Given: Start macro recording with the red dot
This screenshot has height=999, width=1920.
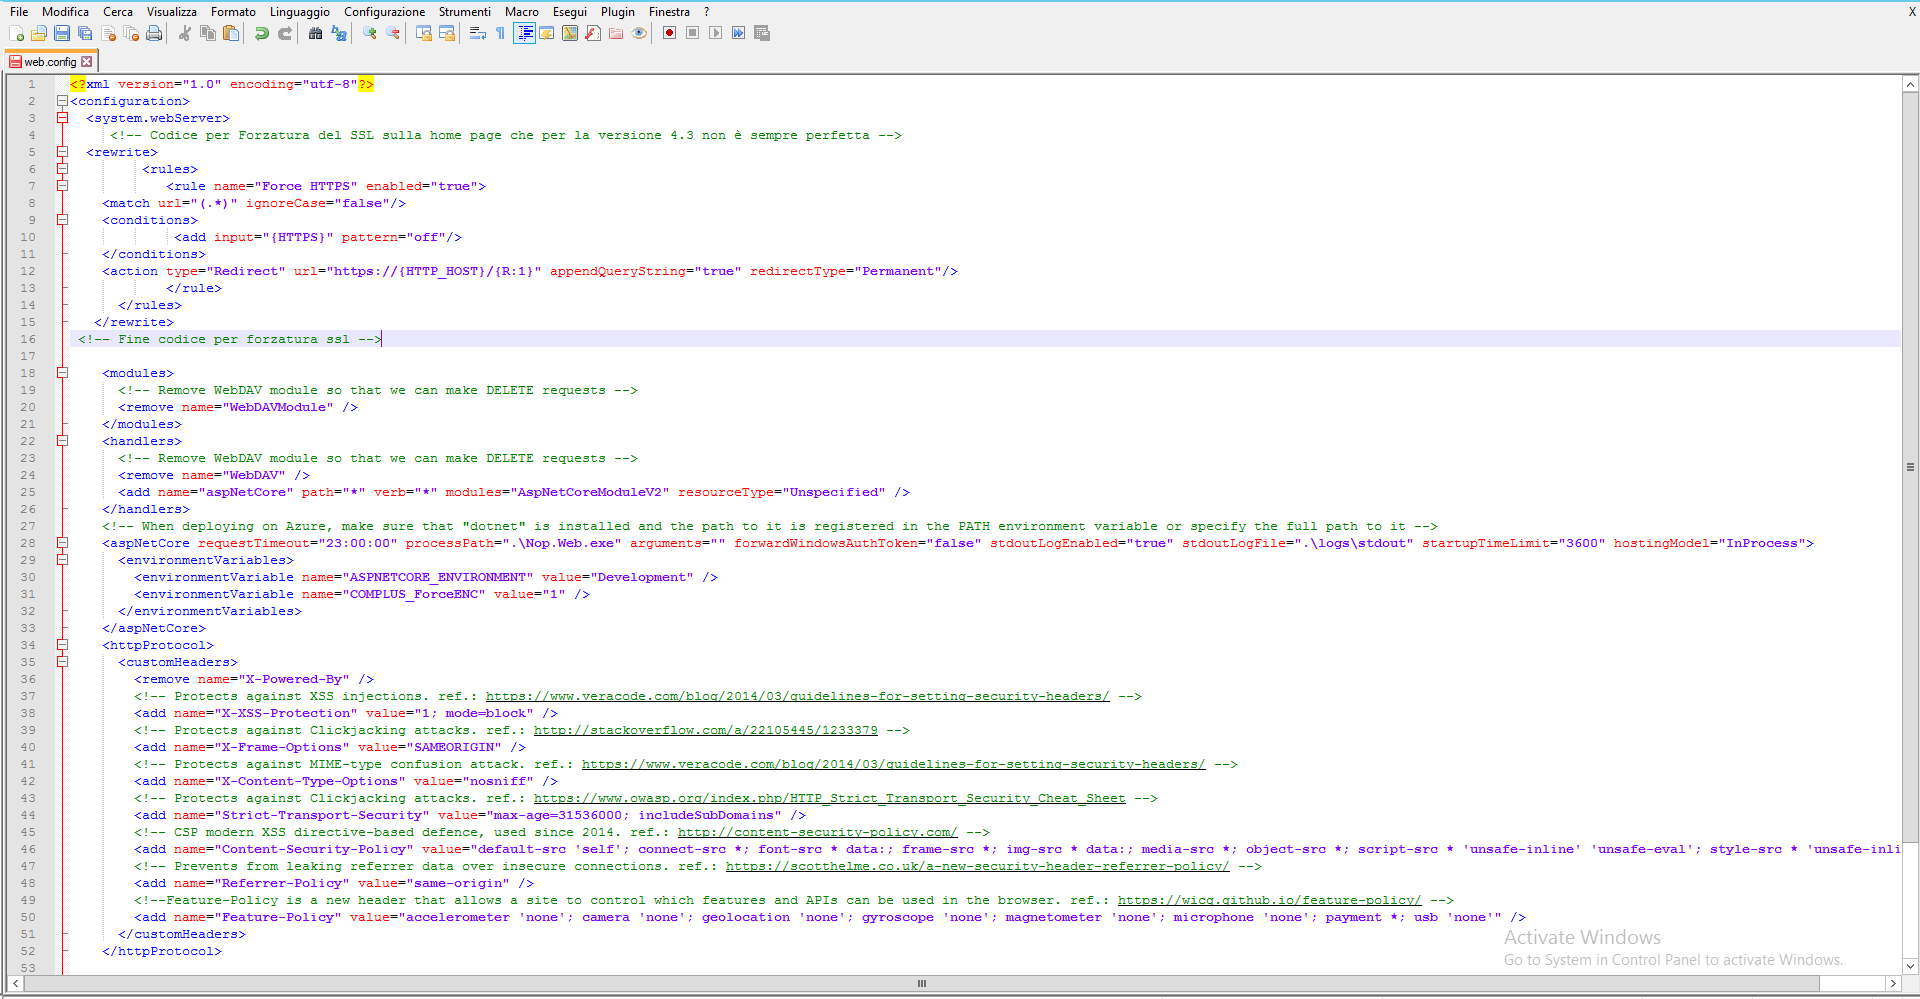Looking at the screenshot, I should (669, 33).
